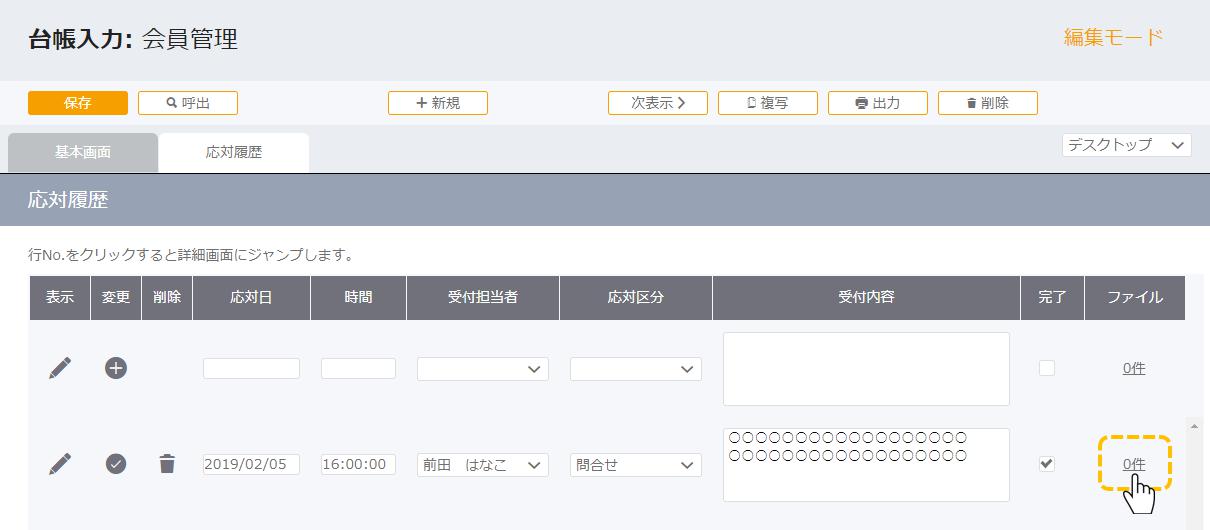The height and width of the screenshot is (530, 1210).
Task: Click the empty 応対日 date field
Action: coord(251,369)
